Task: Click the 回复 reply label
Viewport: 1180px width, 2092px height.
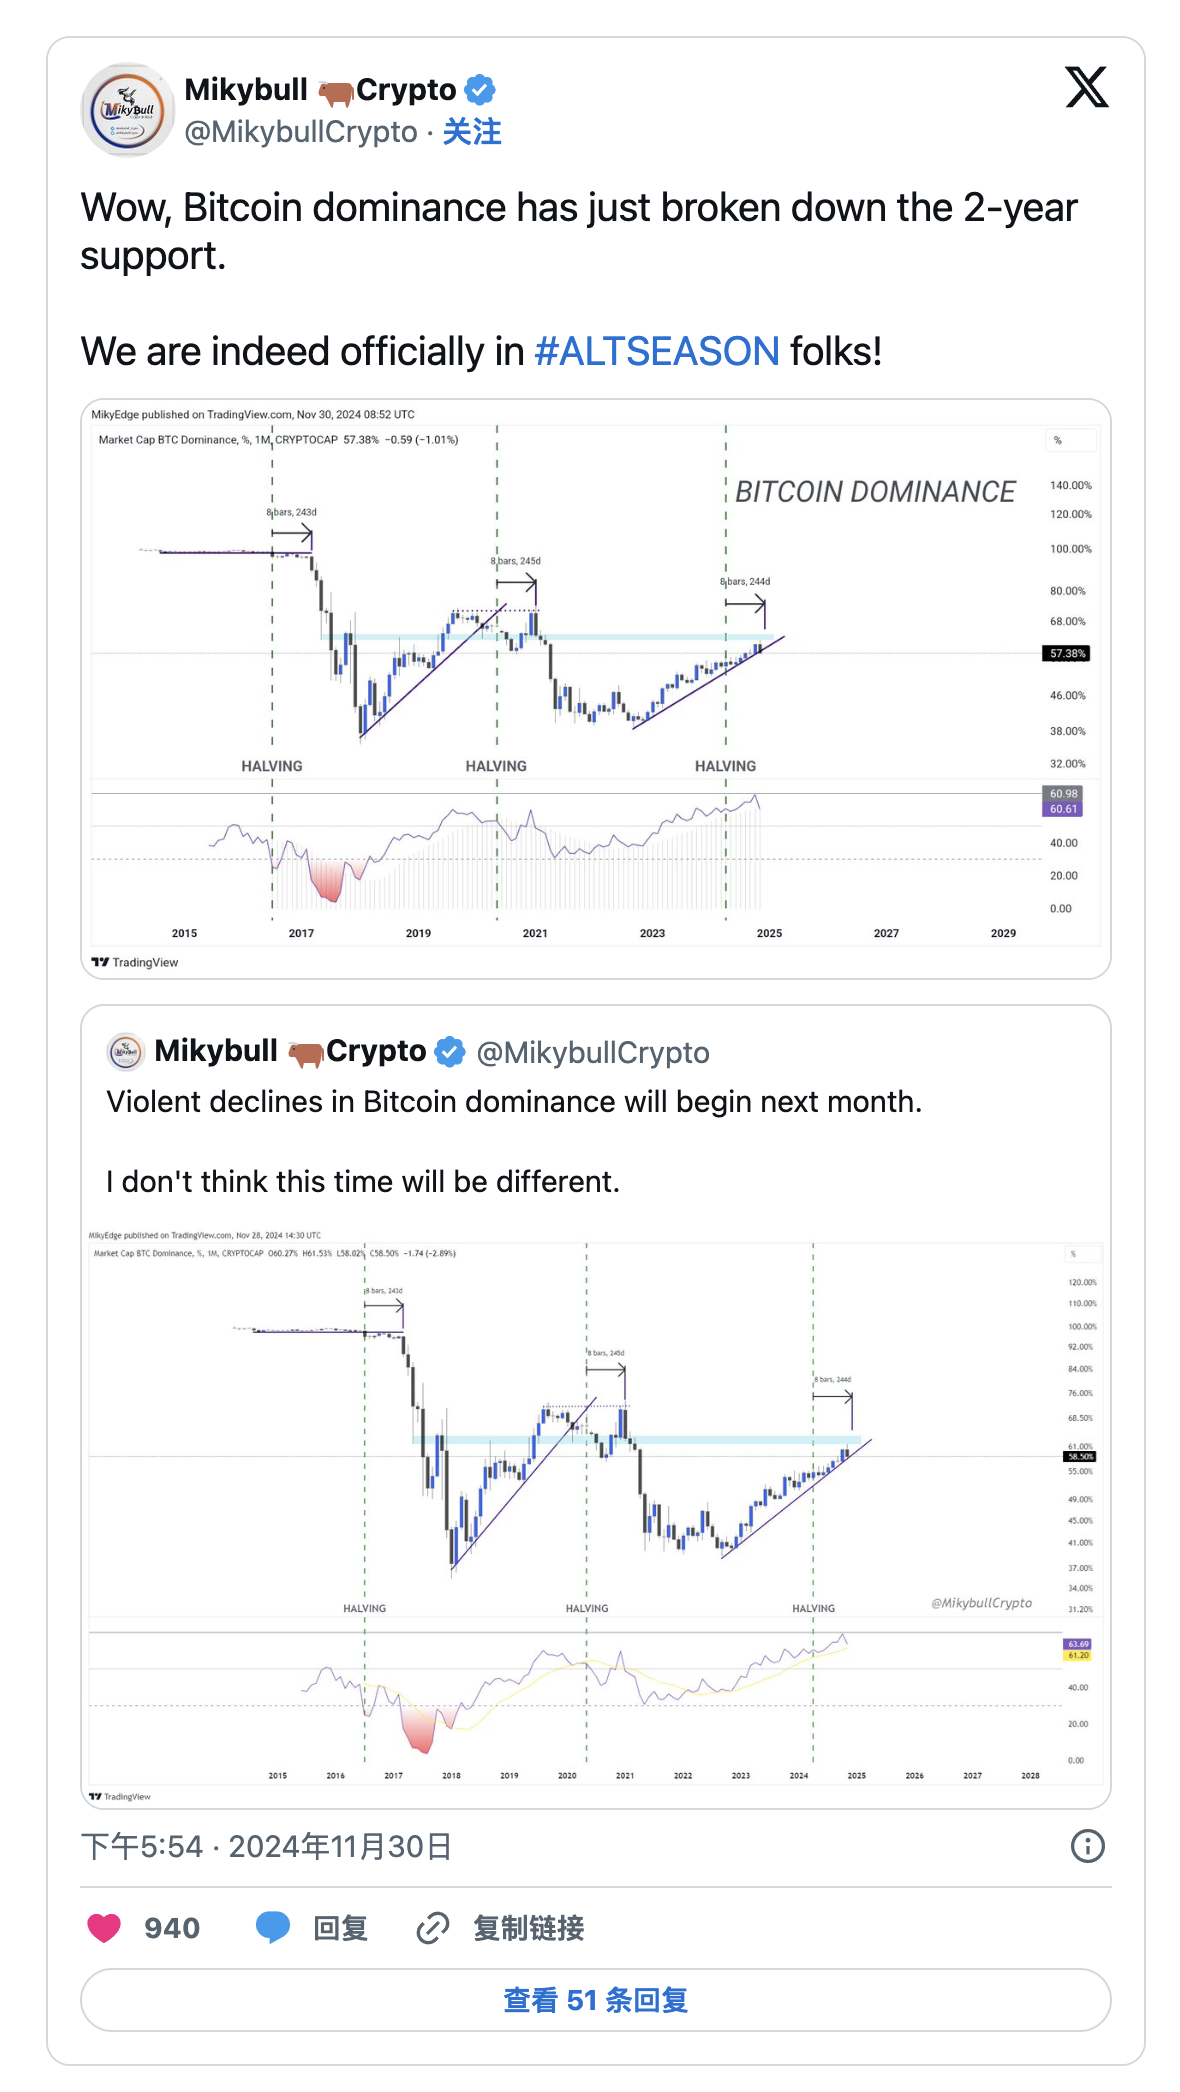Action: click(x=340, y=1928)
